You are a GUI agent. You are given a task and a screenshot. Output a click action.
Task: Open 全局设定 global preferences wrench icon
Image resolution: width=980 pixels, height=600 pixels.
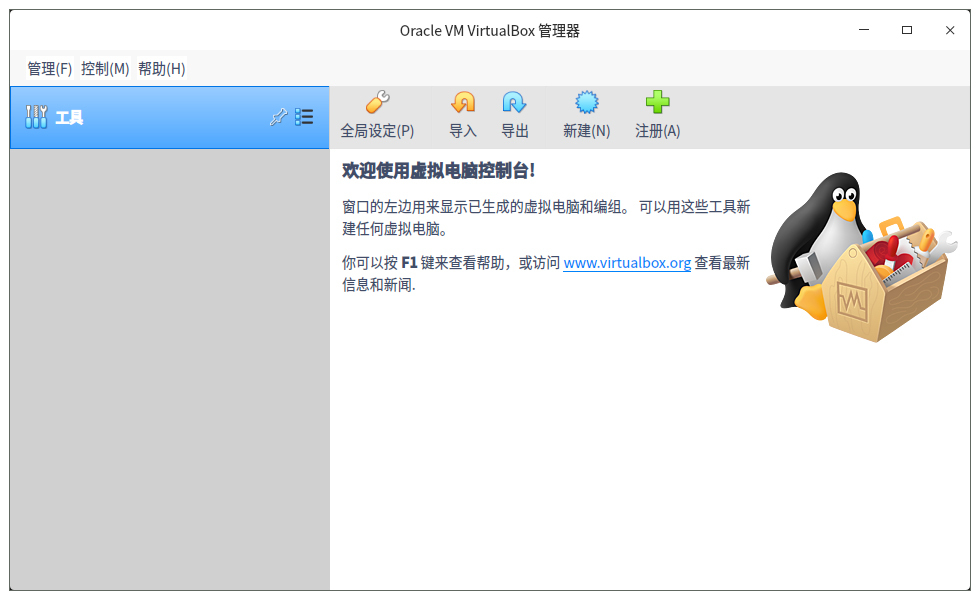[377, 103]
